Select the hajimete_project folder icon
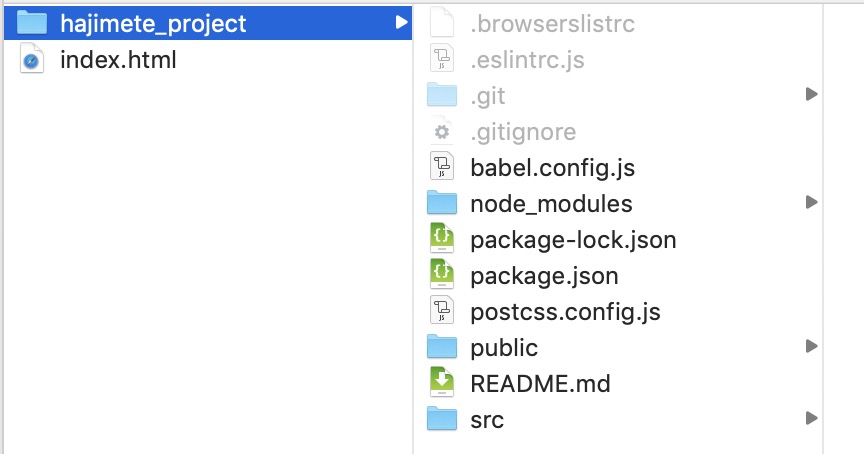Screen dimensions: 864x454 (x=31, y=23)
